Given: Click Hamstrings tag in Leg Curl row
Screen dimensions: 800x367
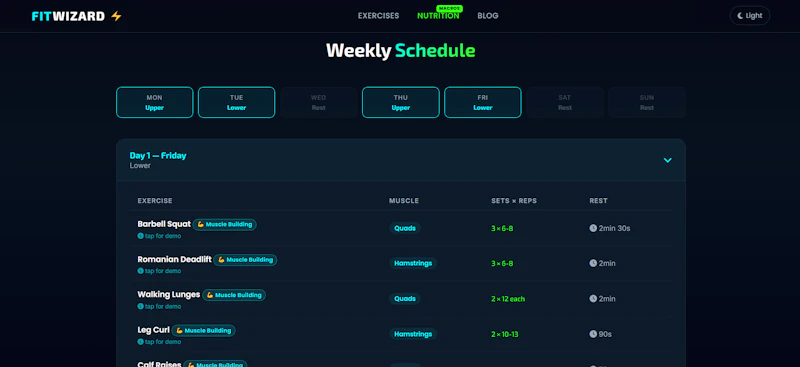Looking at the screenshot, I should (x=413, y=334).
